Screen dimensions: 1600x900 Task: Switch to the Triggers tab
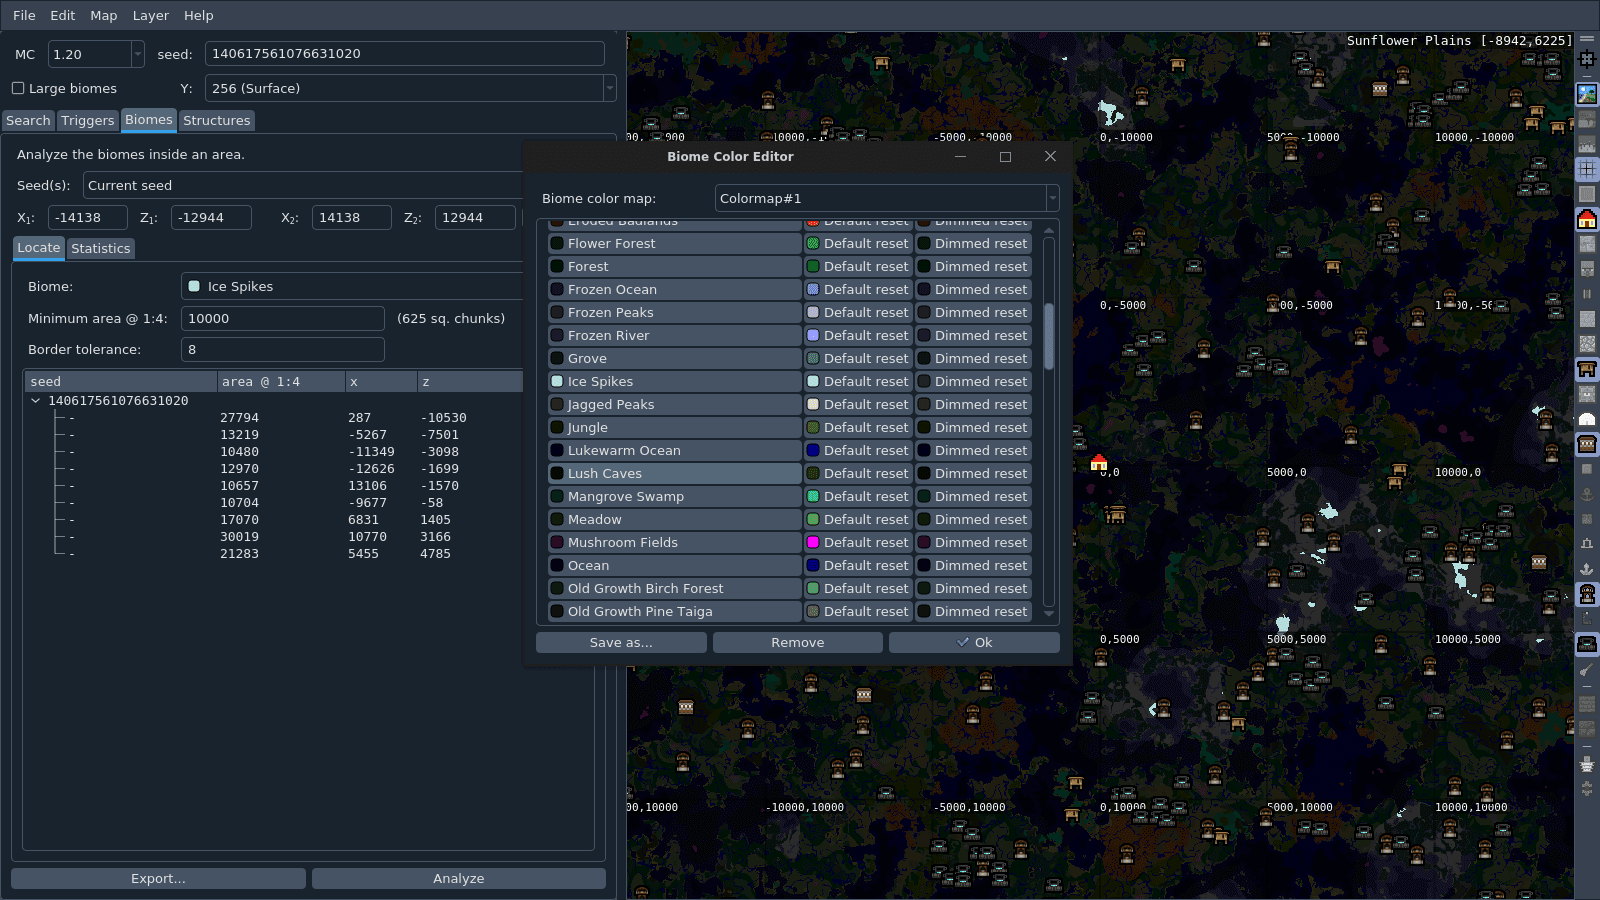88,120
